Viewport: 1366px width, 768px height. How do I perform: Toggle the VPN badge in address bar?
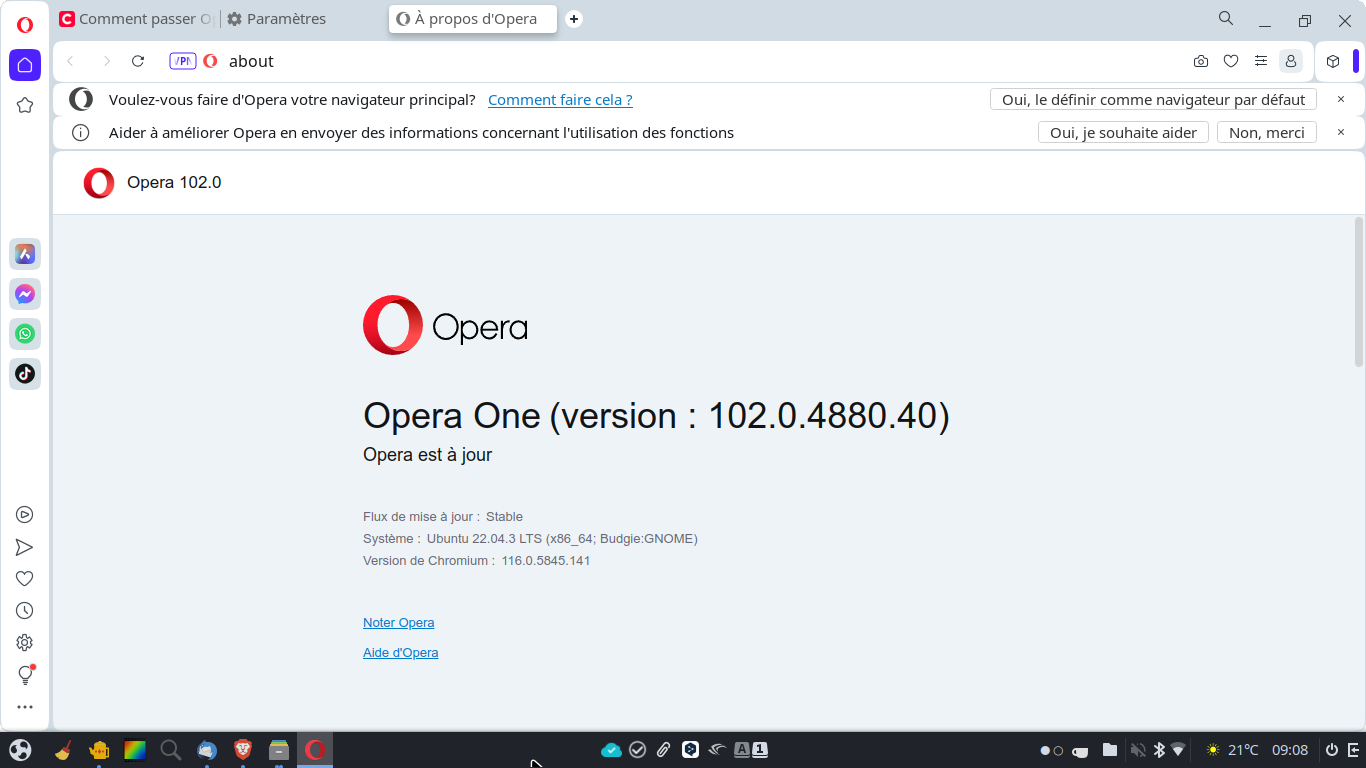(x=182, y=61)
